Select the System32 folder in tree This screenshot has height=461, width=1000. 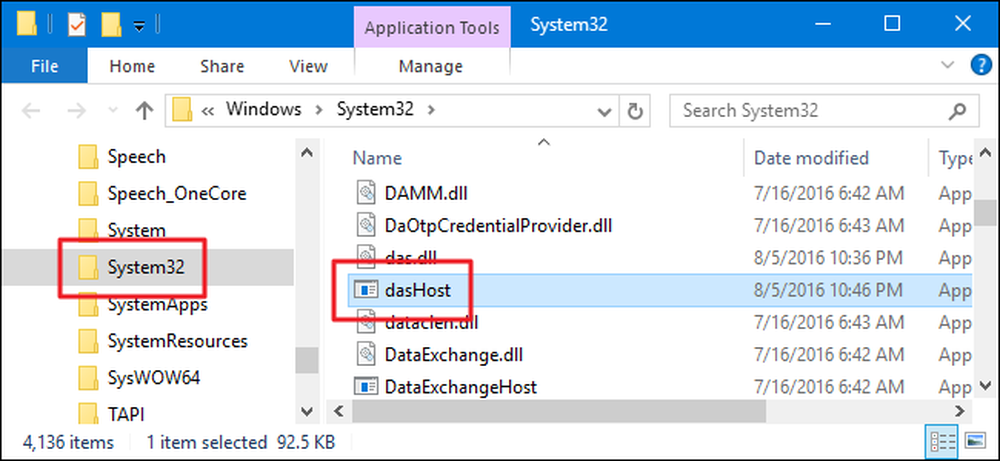[148, 267]
